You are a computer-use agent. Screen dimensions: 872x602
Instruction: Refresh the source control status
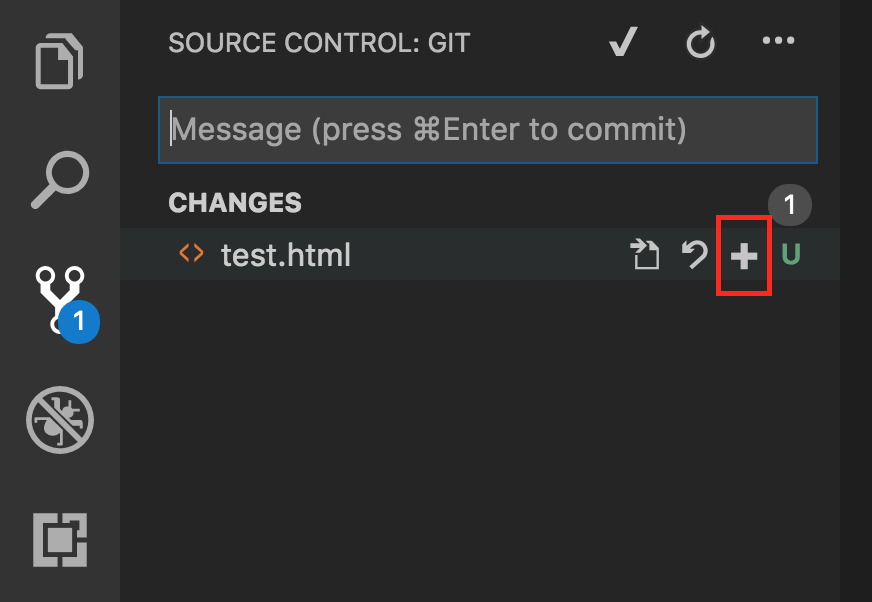tap(700, 43)
